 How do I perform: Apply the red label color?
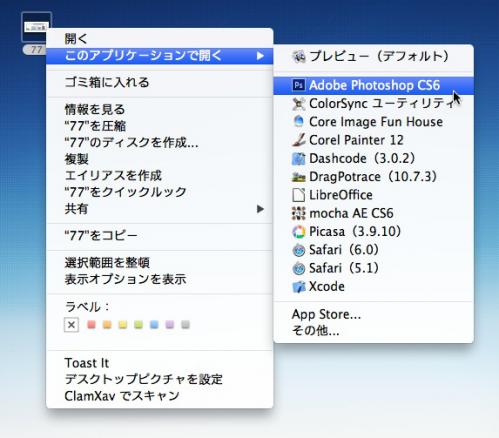[x=91, y=325]
